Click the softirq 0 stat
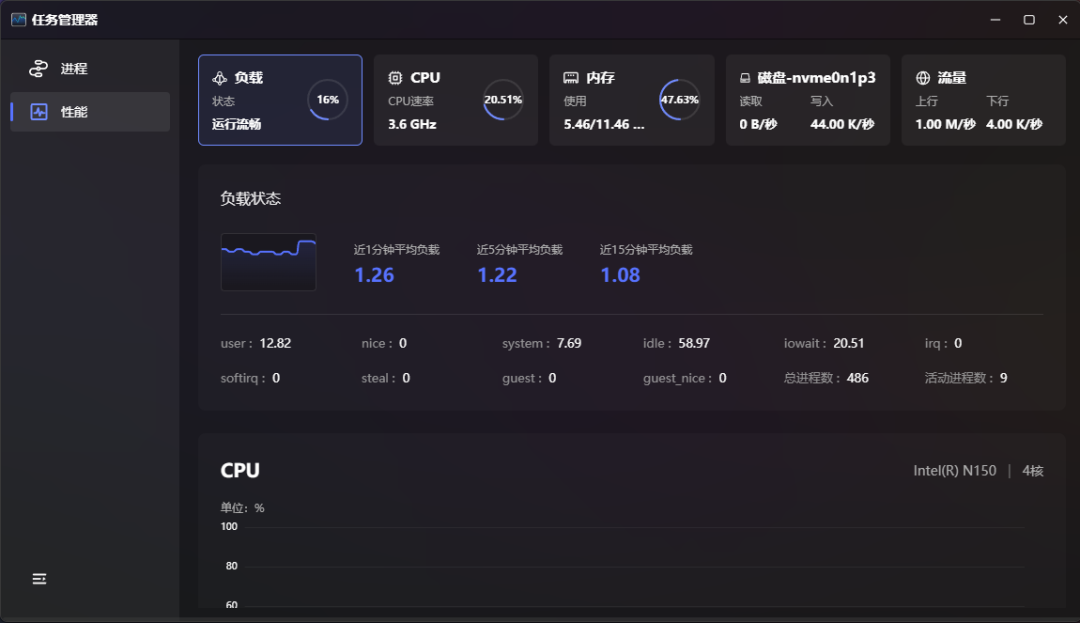Screen dimensions: 1080x623 tap(250, 378)
